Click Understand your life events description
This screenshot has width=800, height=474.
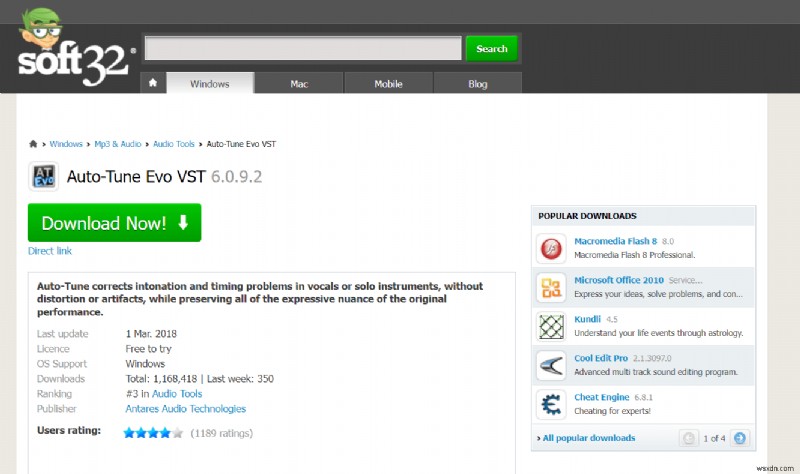click(x=659, y=333)
